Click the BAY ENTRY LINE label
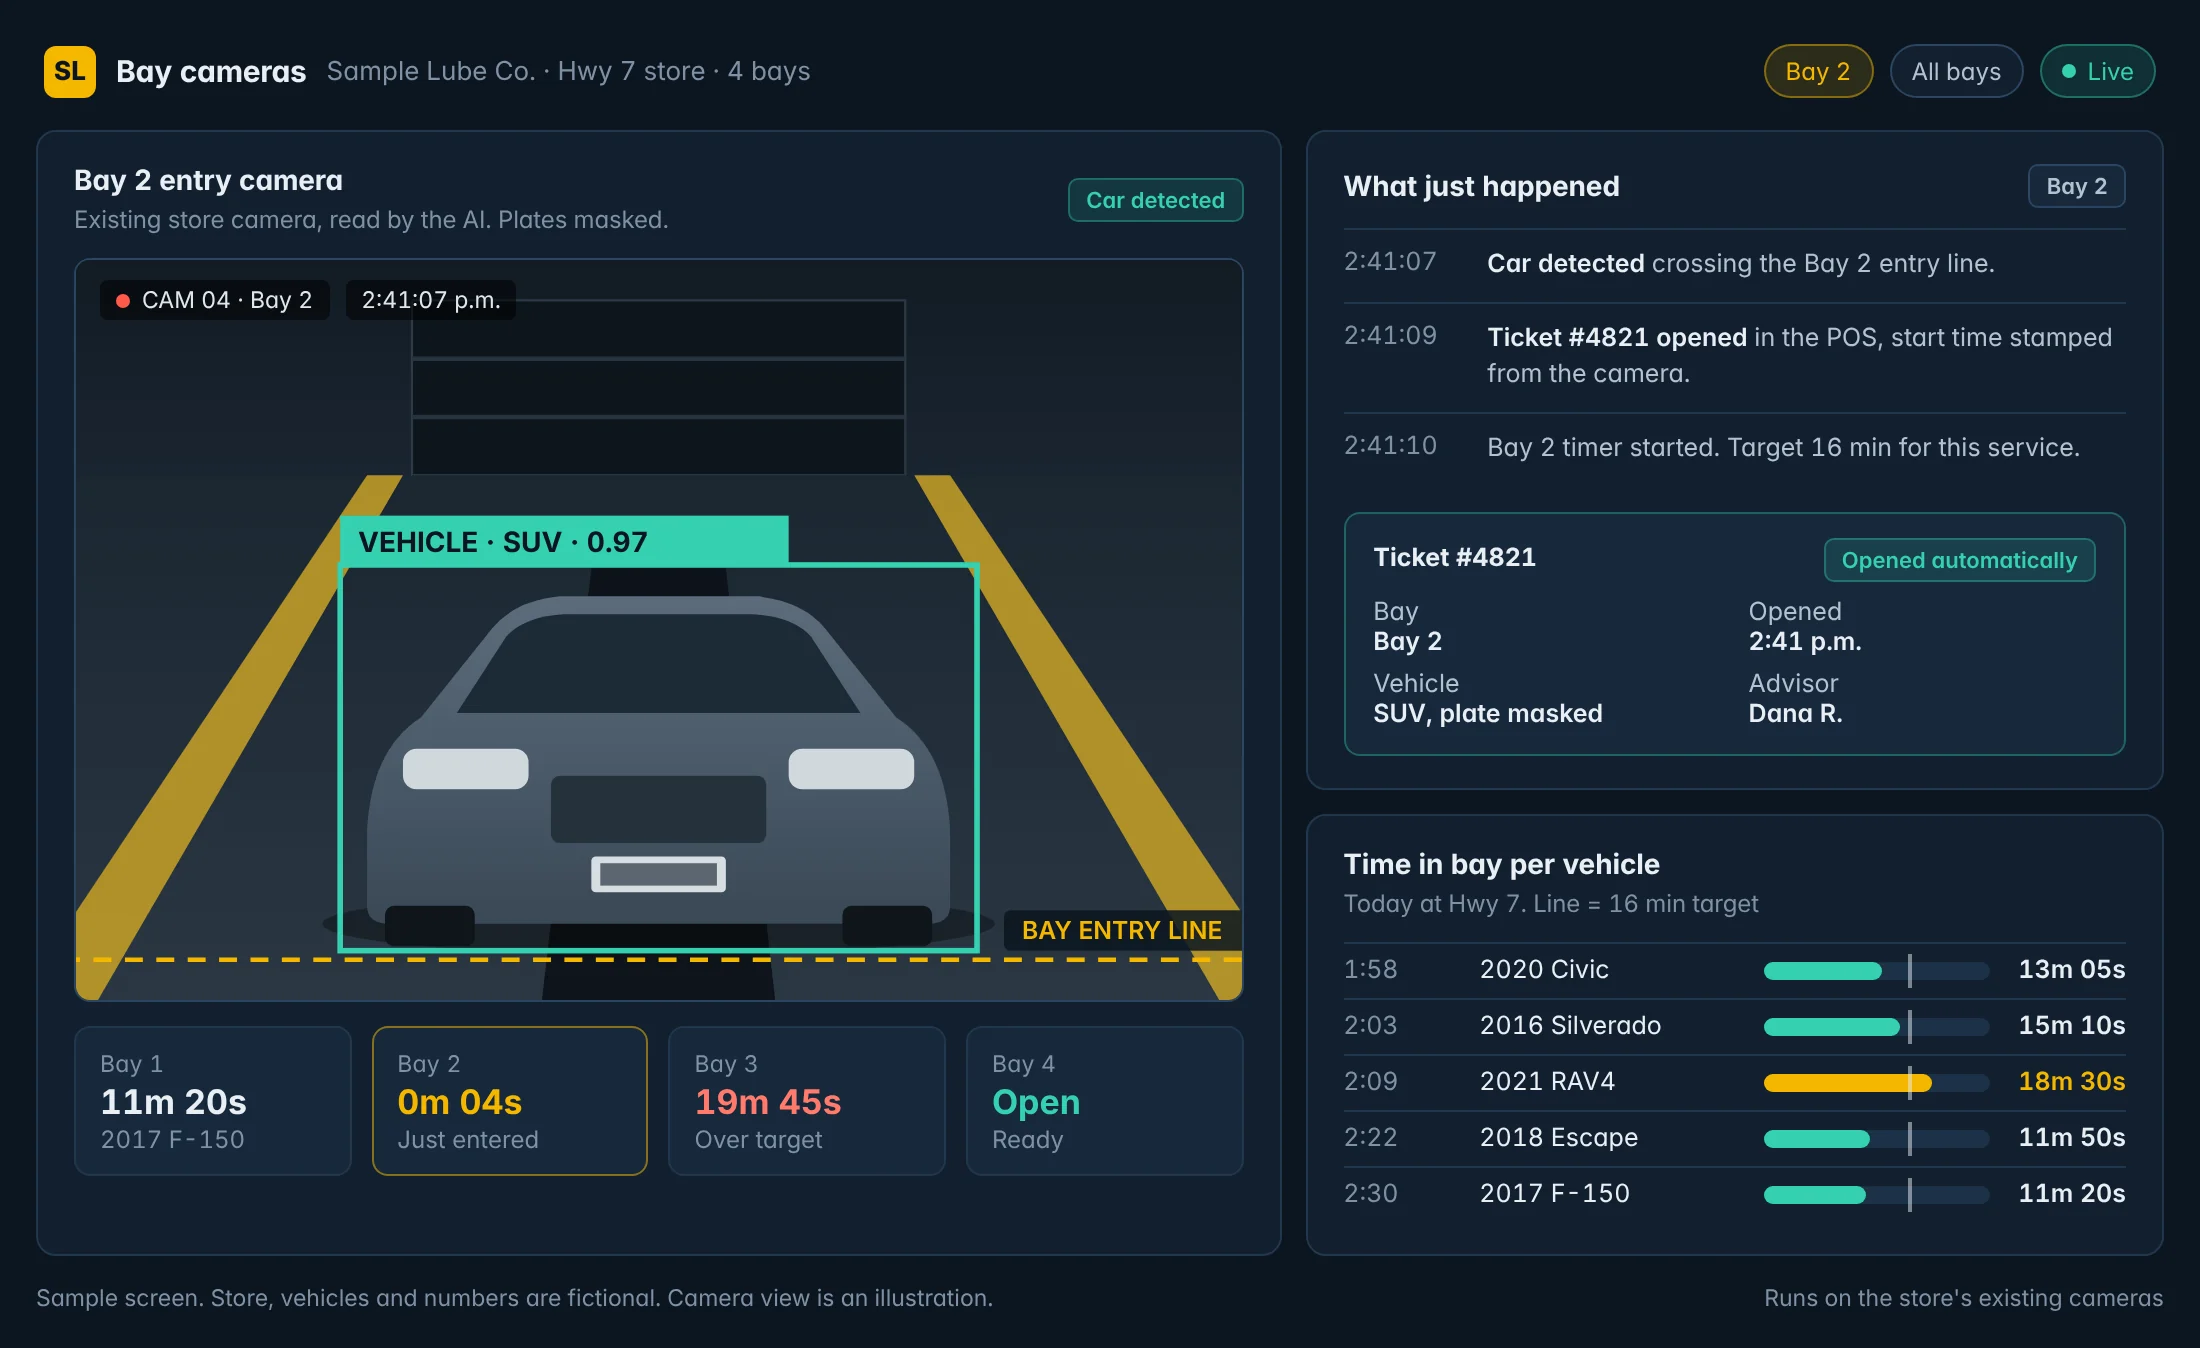 [x=1121, y=930]
